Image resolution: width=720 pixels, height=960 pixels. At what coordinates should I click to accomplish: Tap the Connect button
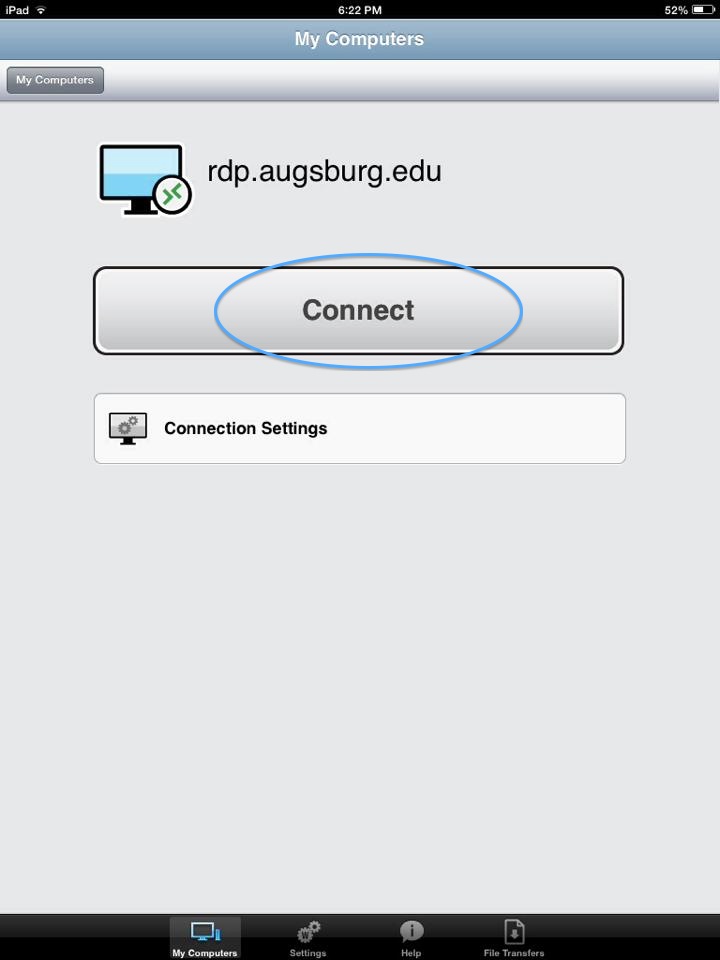click(x=359, y=310)
